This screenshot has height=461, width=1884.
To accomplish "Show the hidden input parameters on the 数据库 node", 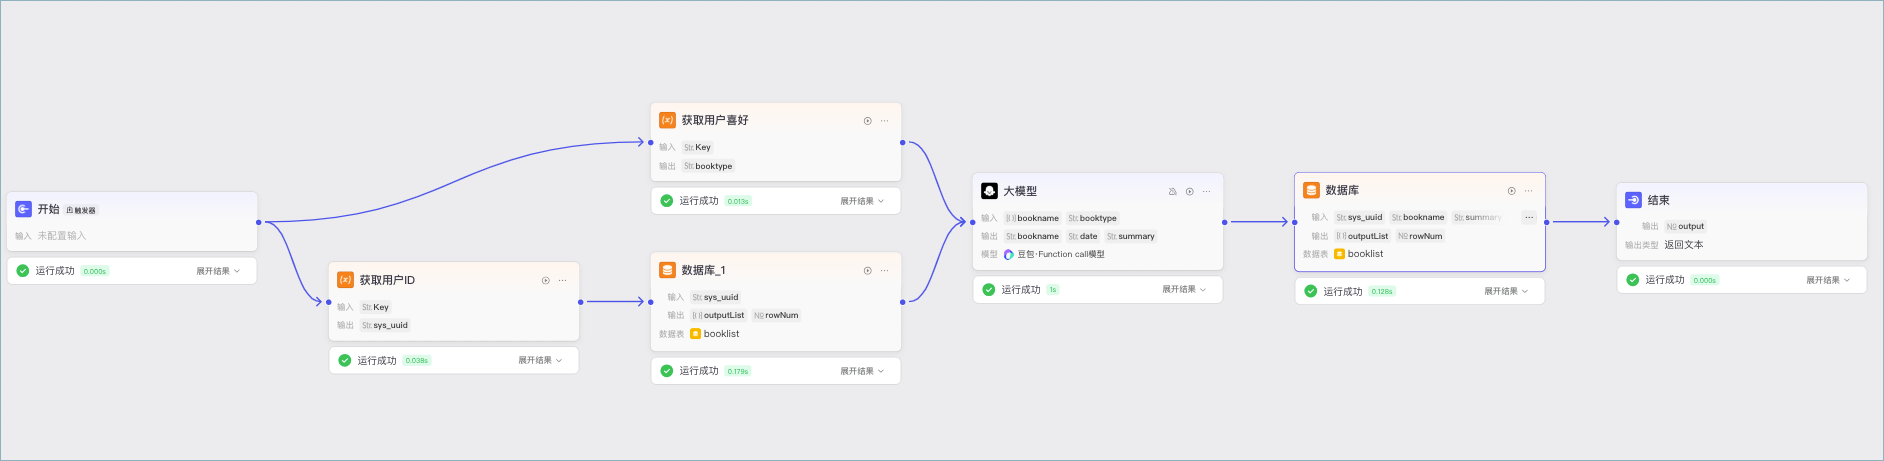I will click(x=1529, y=217).
